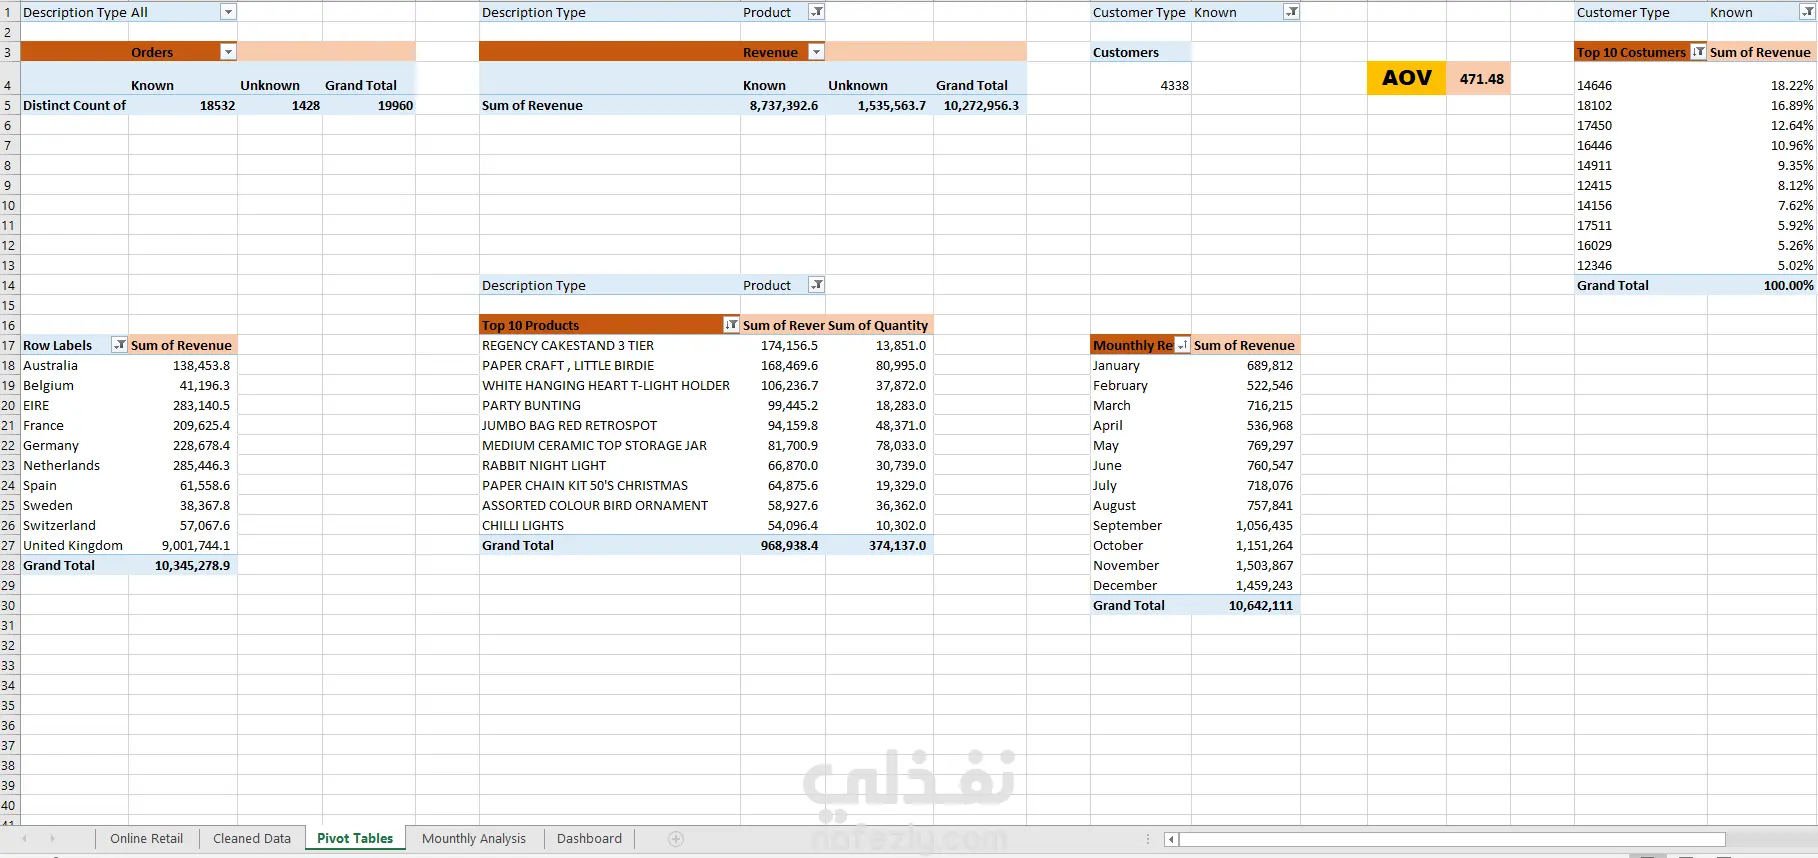Switch to the Cleaned Data sheet tab
Screen dimensions: 1818x858
pos(252,839)
